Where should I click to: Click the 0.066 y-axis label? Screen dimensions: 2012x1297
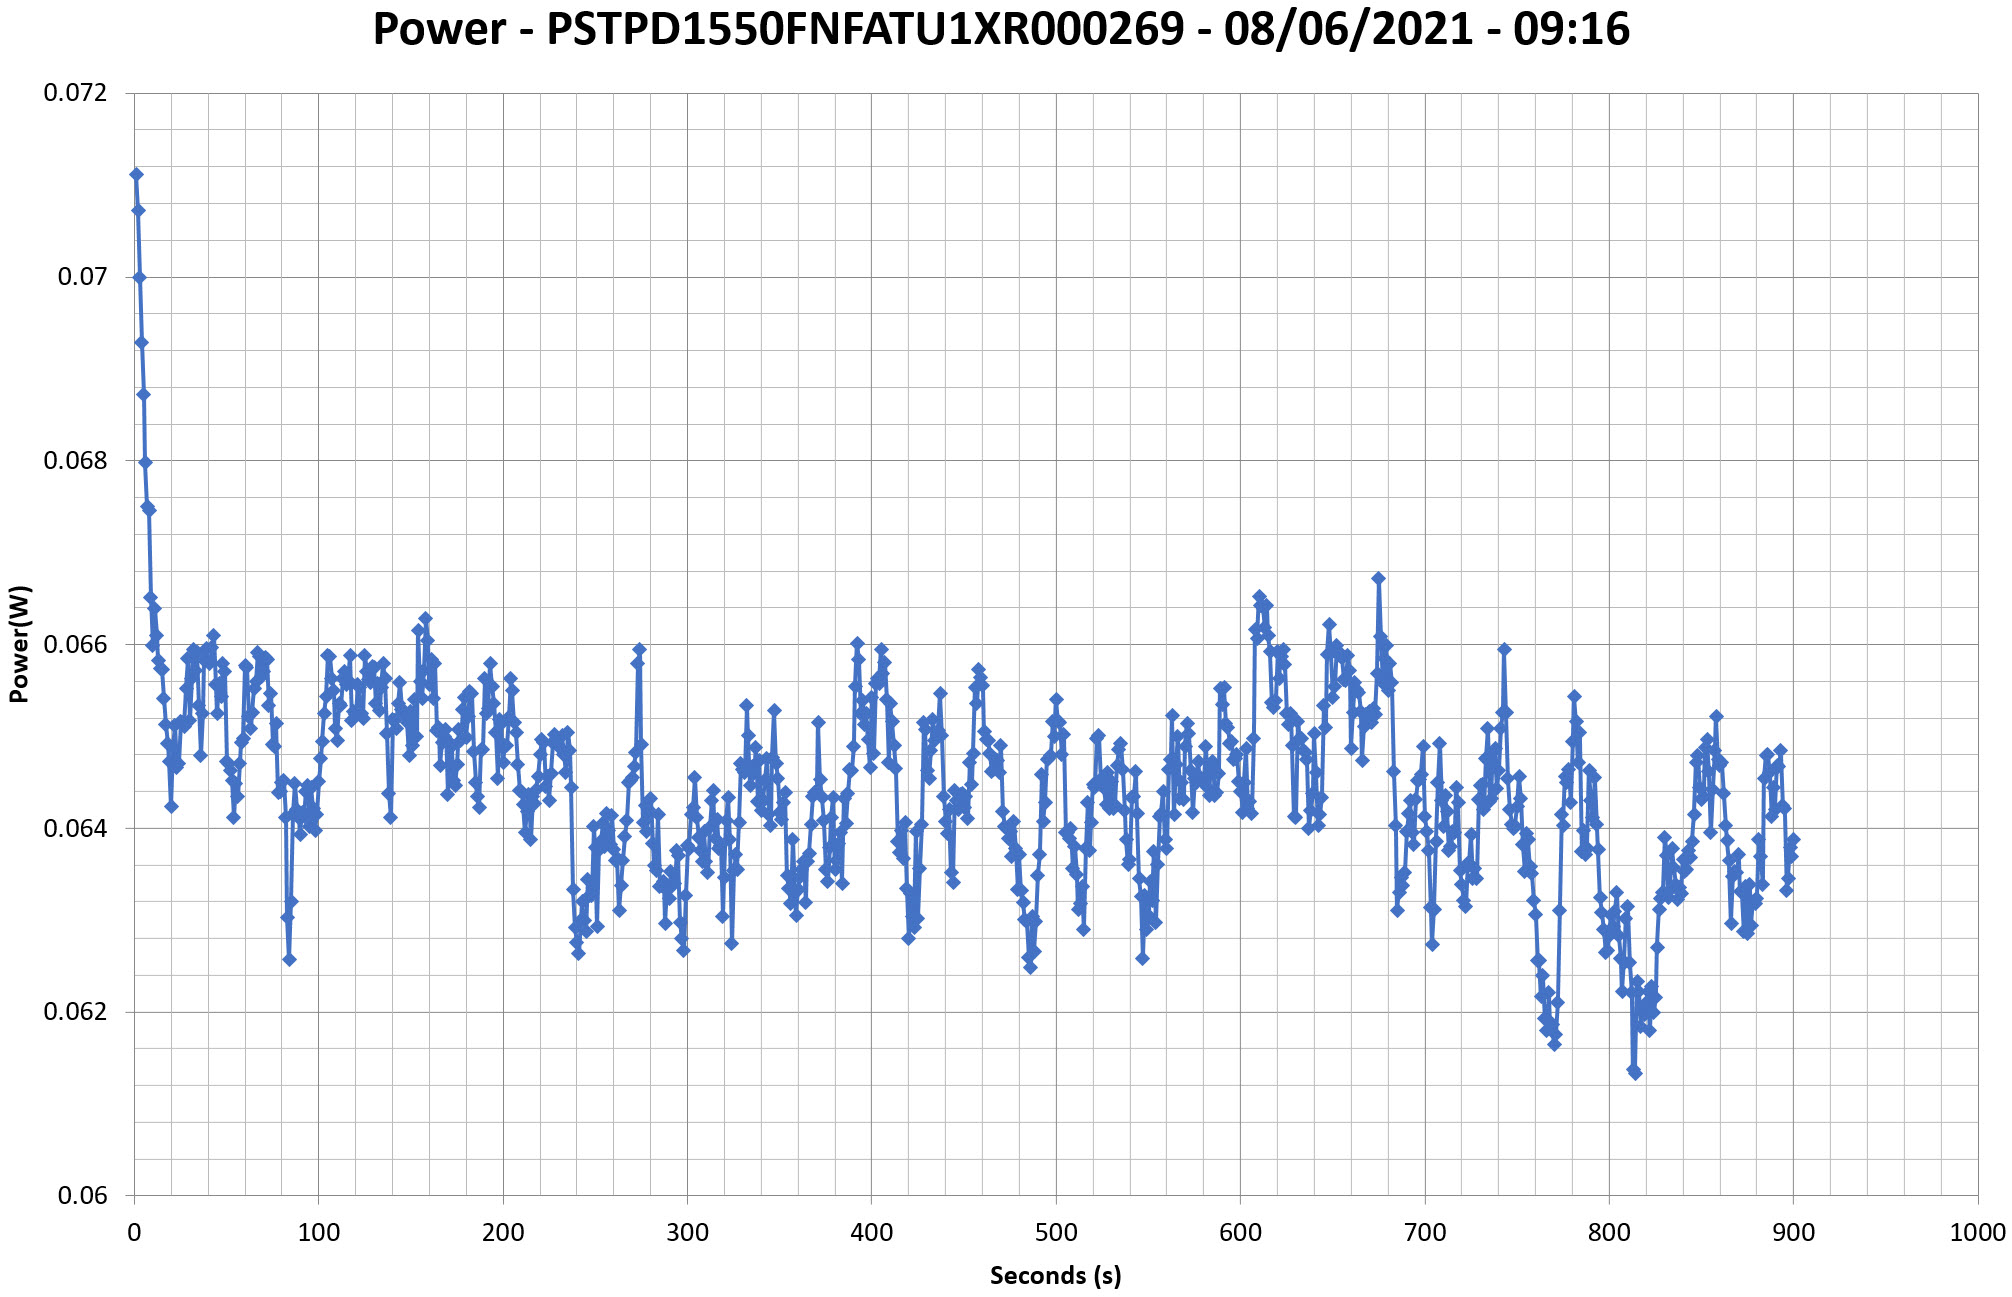pos(74,644)
